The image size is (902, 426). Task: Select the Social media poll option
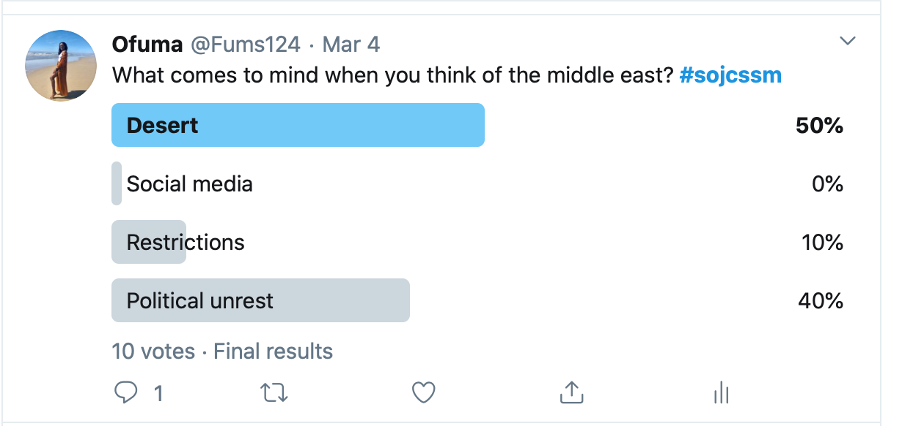(189, 184)
